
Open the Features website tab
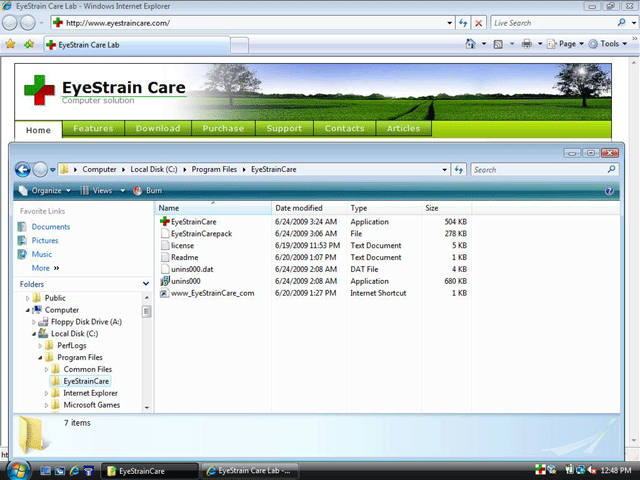point(93,128)
